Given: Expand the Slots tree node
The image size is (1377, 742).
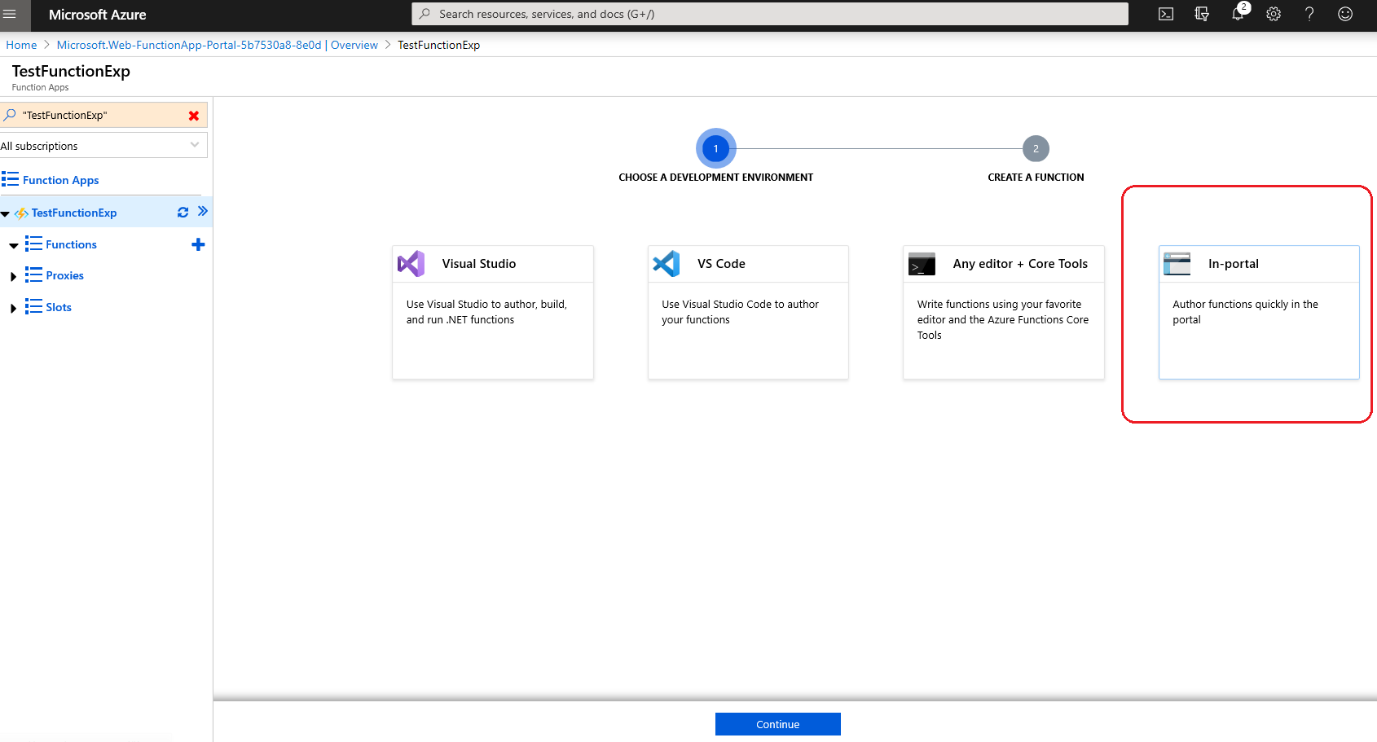Looking at the screenshot, I should click(x=14, y=308).
